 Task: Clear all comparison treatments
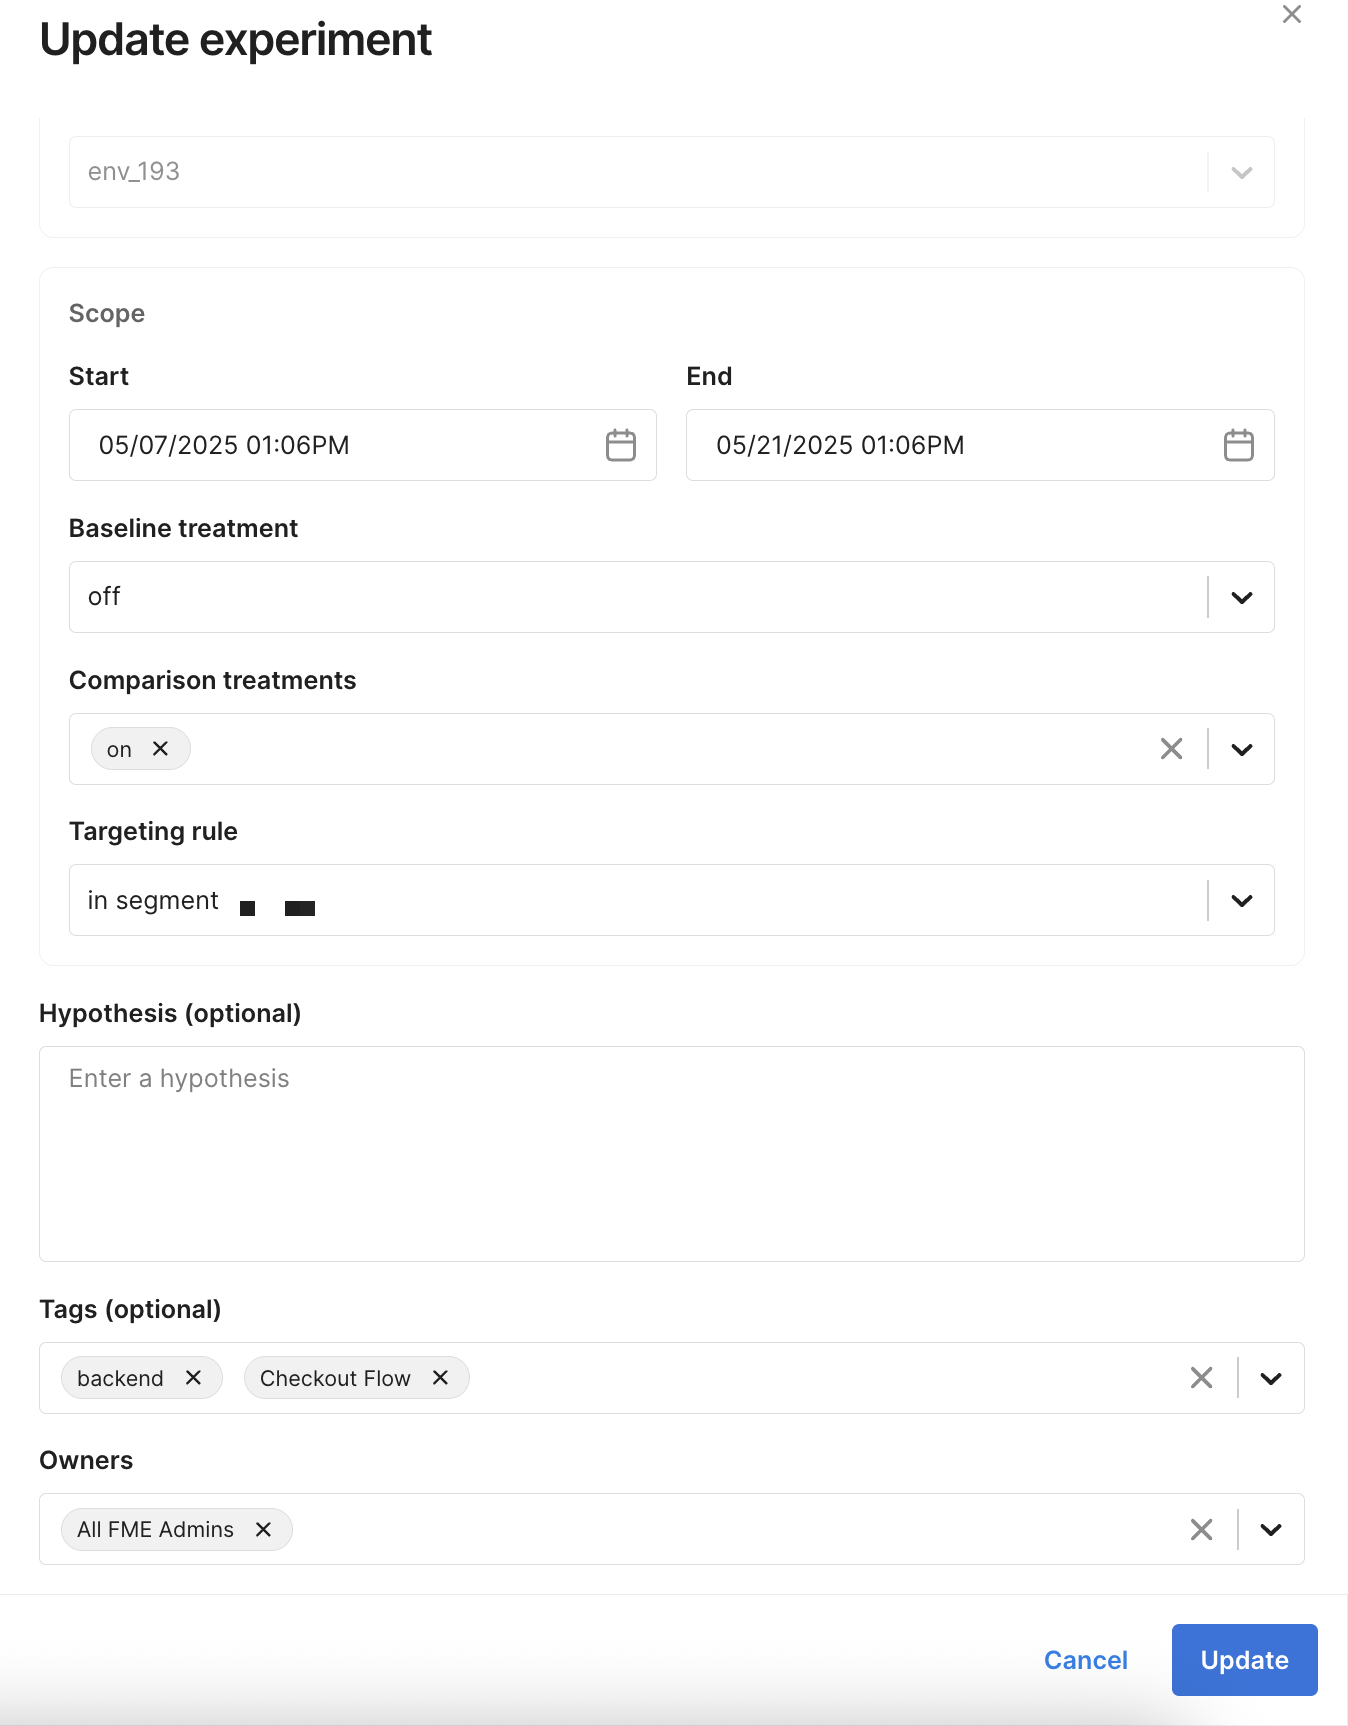(1171, 749)
